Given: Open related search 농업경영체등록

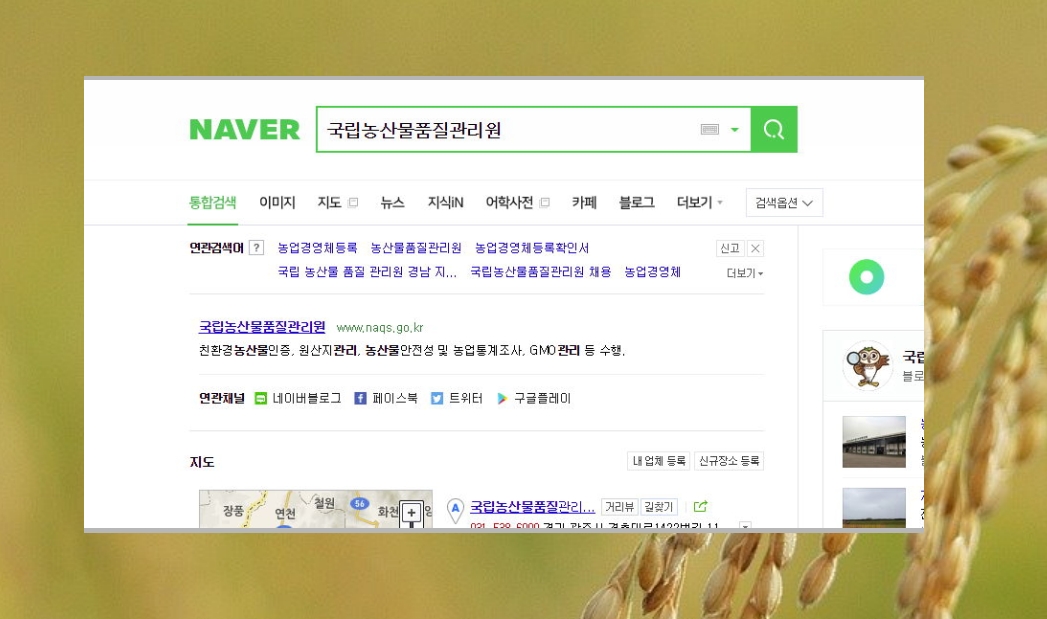Looking at the screenshot, I should 317,248.
